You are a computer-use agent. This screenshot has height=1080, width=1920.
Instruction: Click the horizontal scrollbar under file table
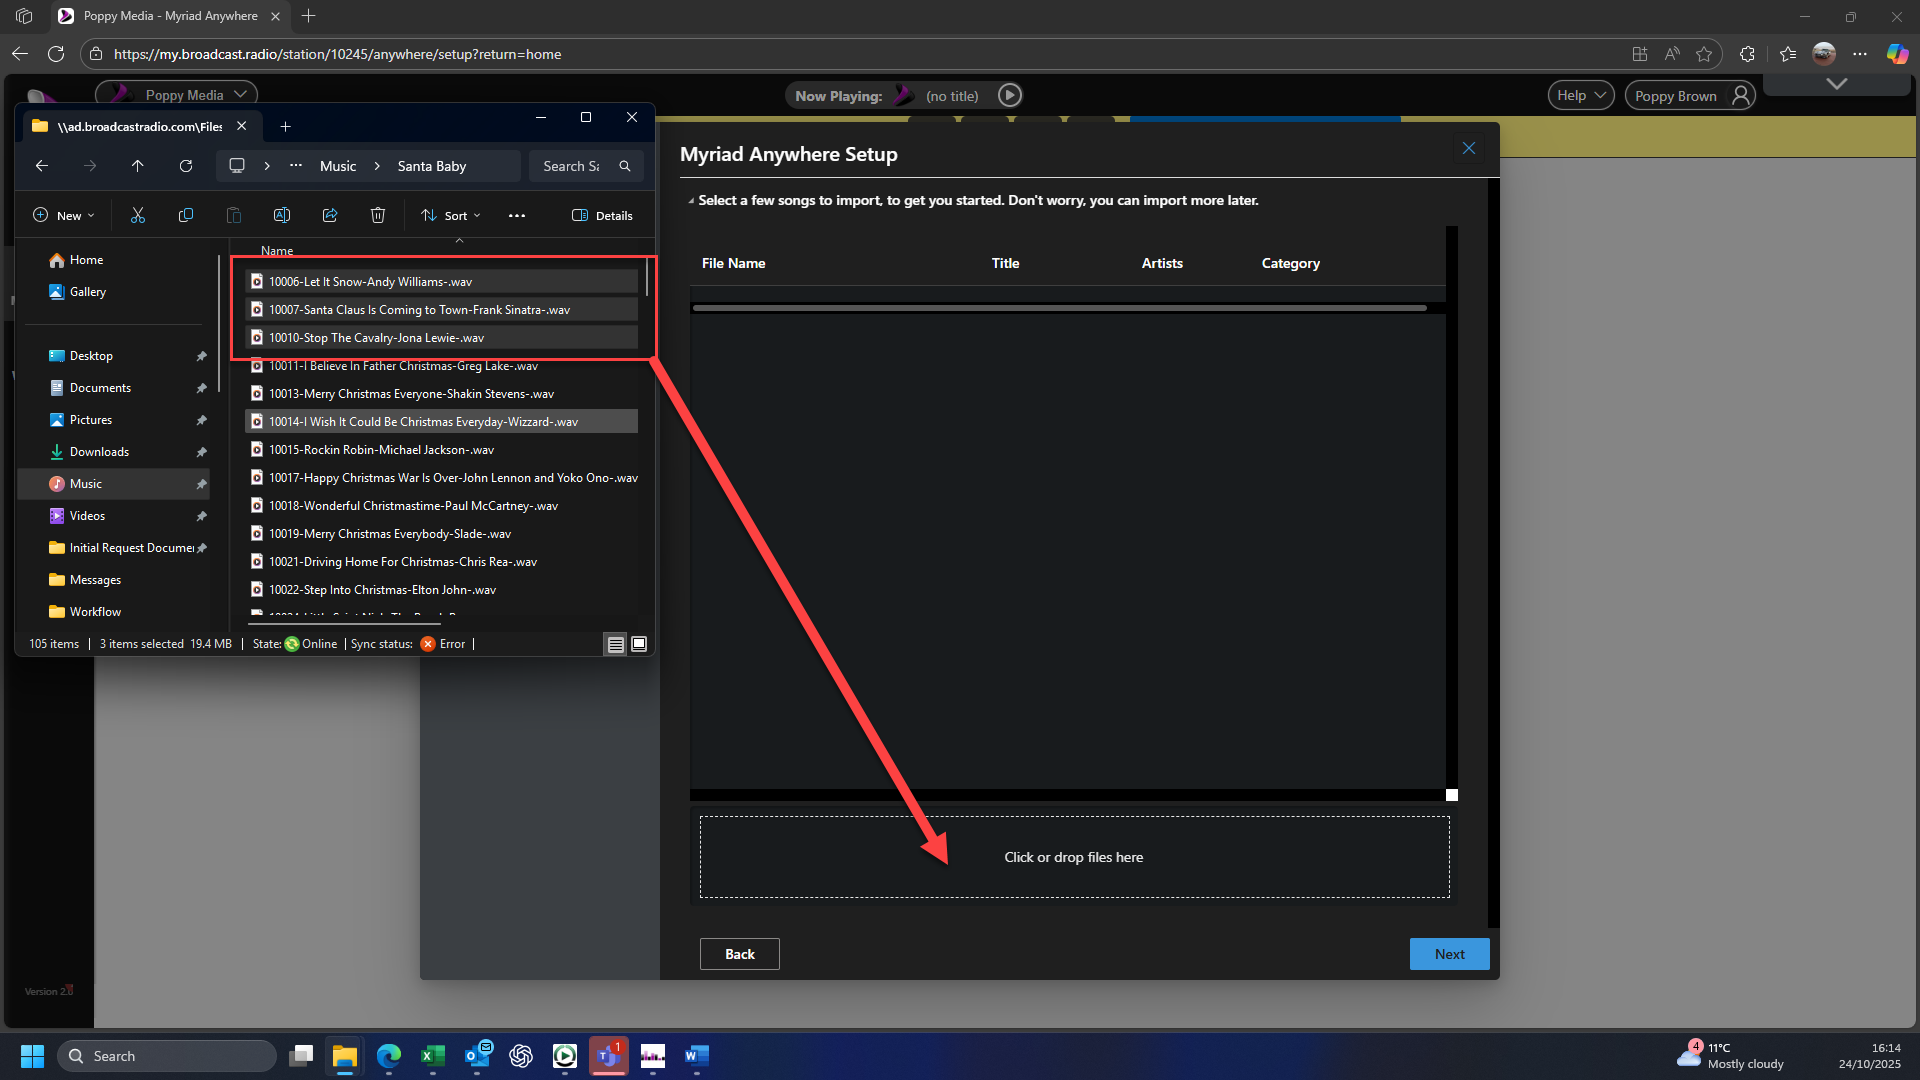pyautogui.click(x=1059, y=308)
